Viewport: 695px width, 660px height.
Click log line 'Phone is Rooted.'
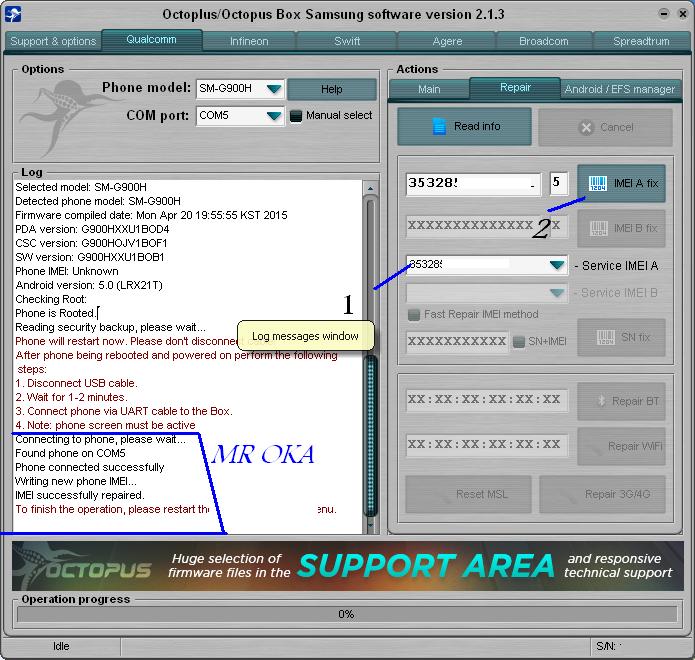[56, 313]
